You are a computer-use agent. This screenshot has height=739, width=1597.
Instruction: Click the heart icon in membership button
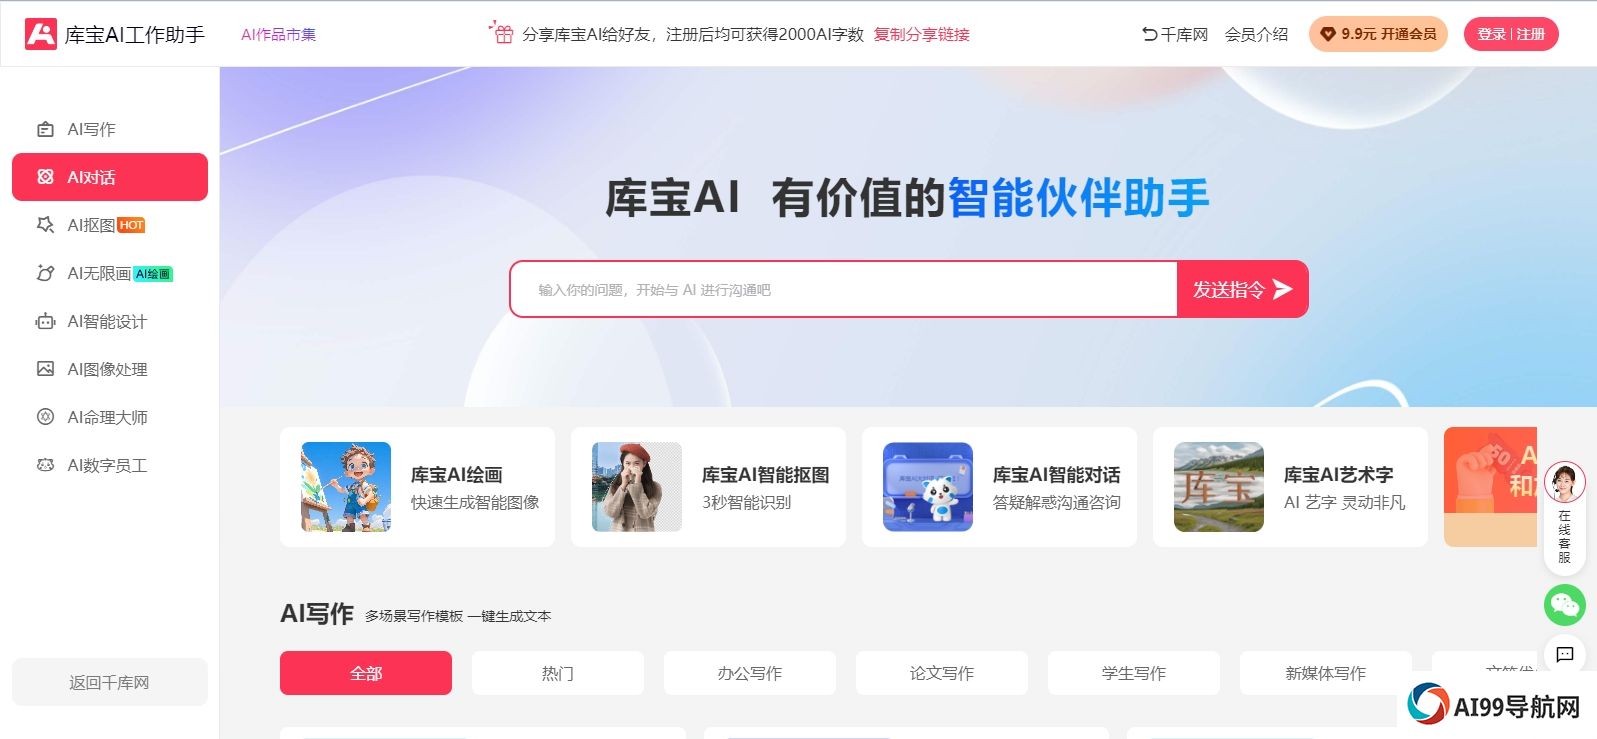tap(1328, 34)
